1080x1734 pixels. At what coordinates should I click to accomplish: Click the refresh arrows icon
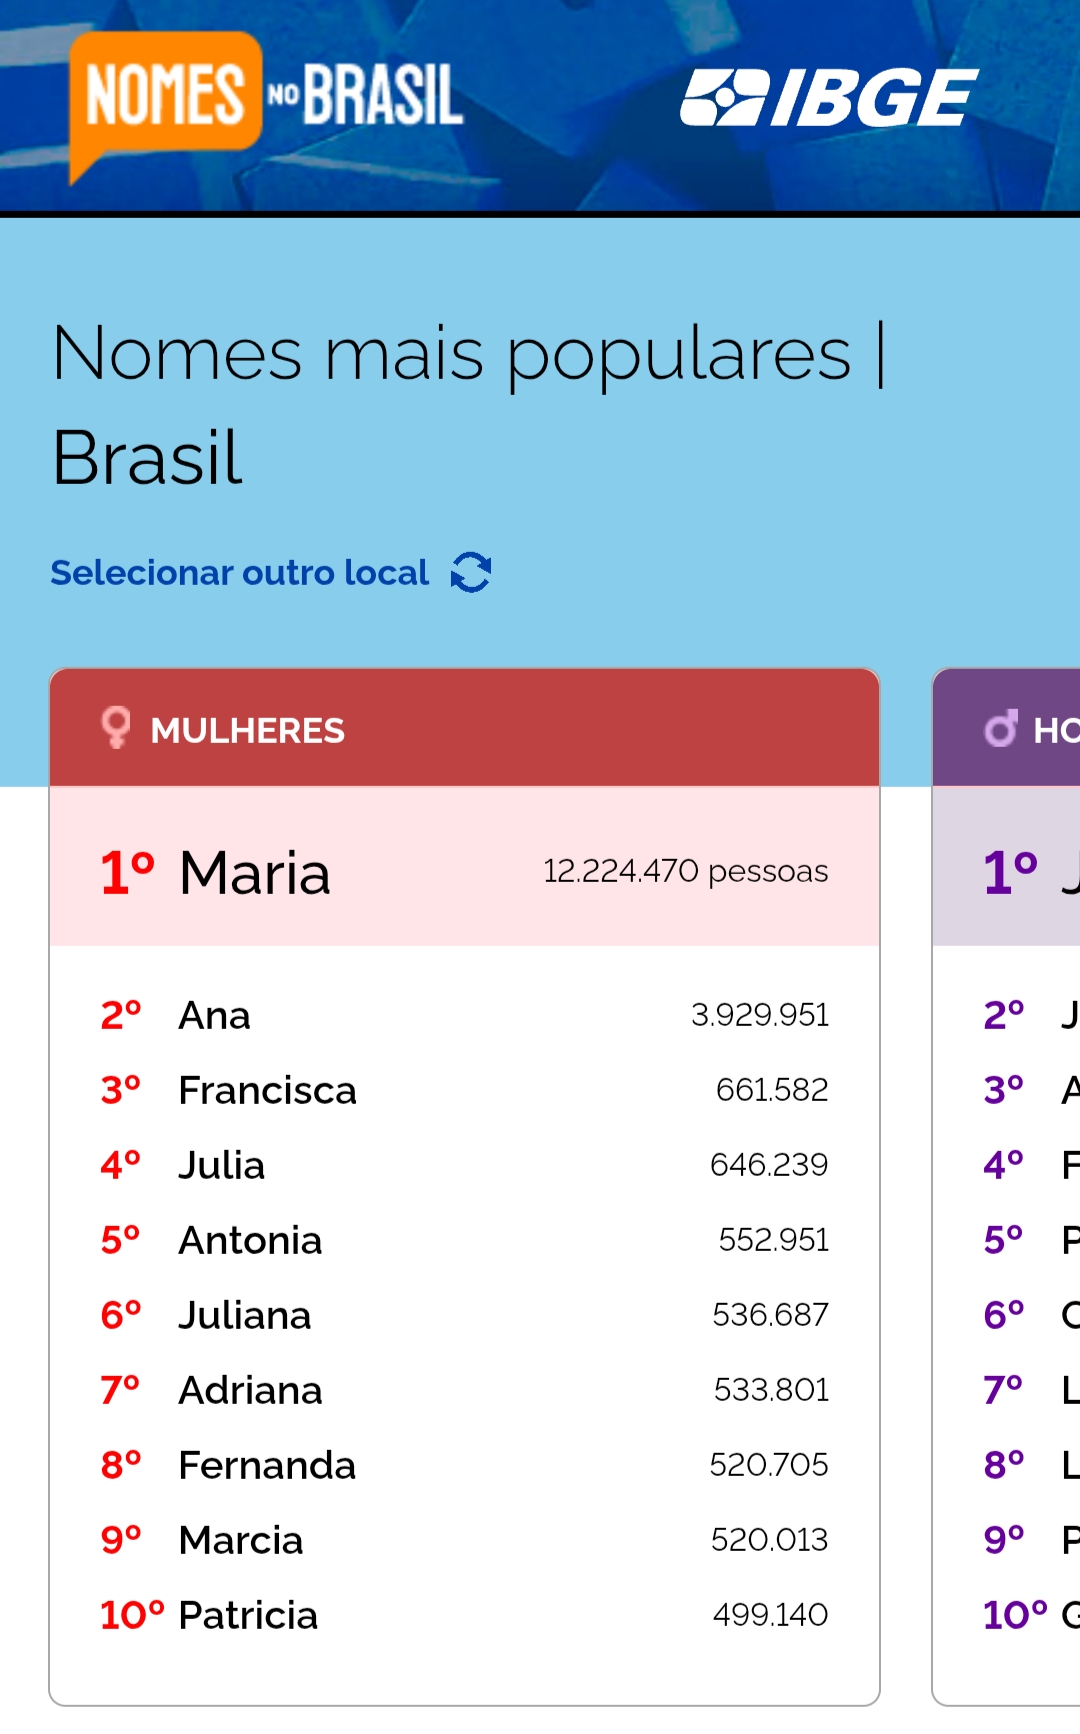471,573
